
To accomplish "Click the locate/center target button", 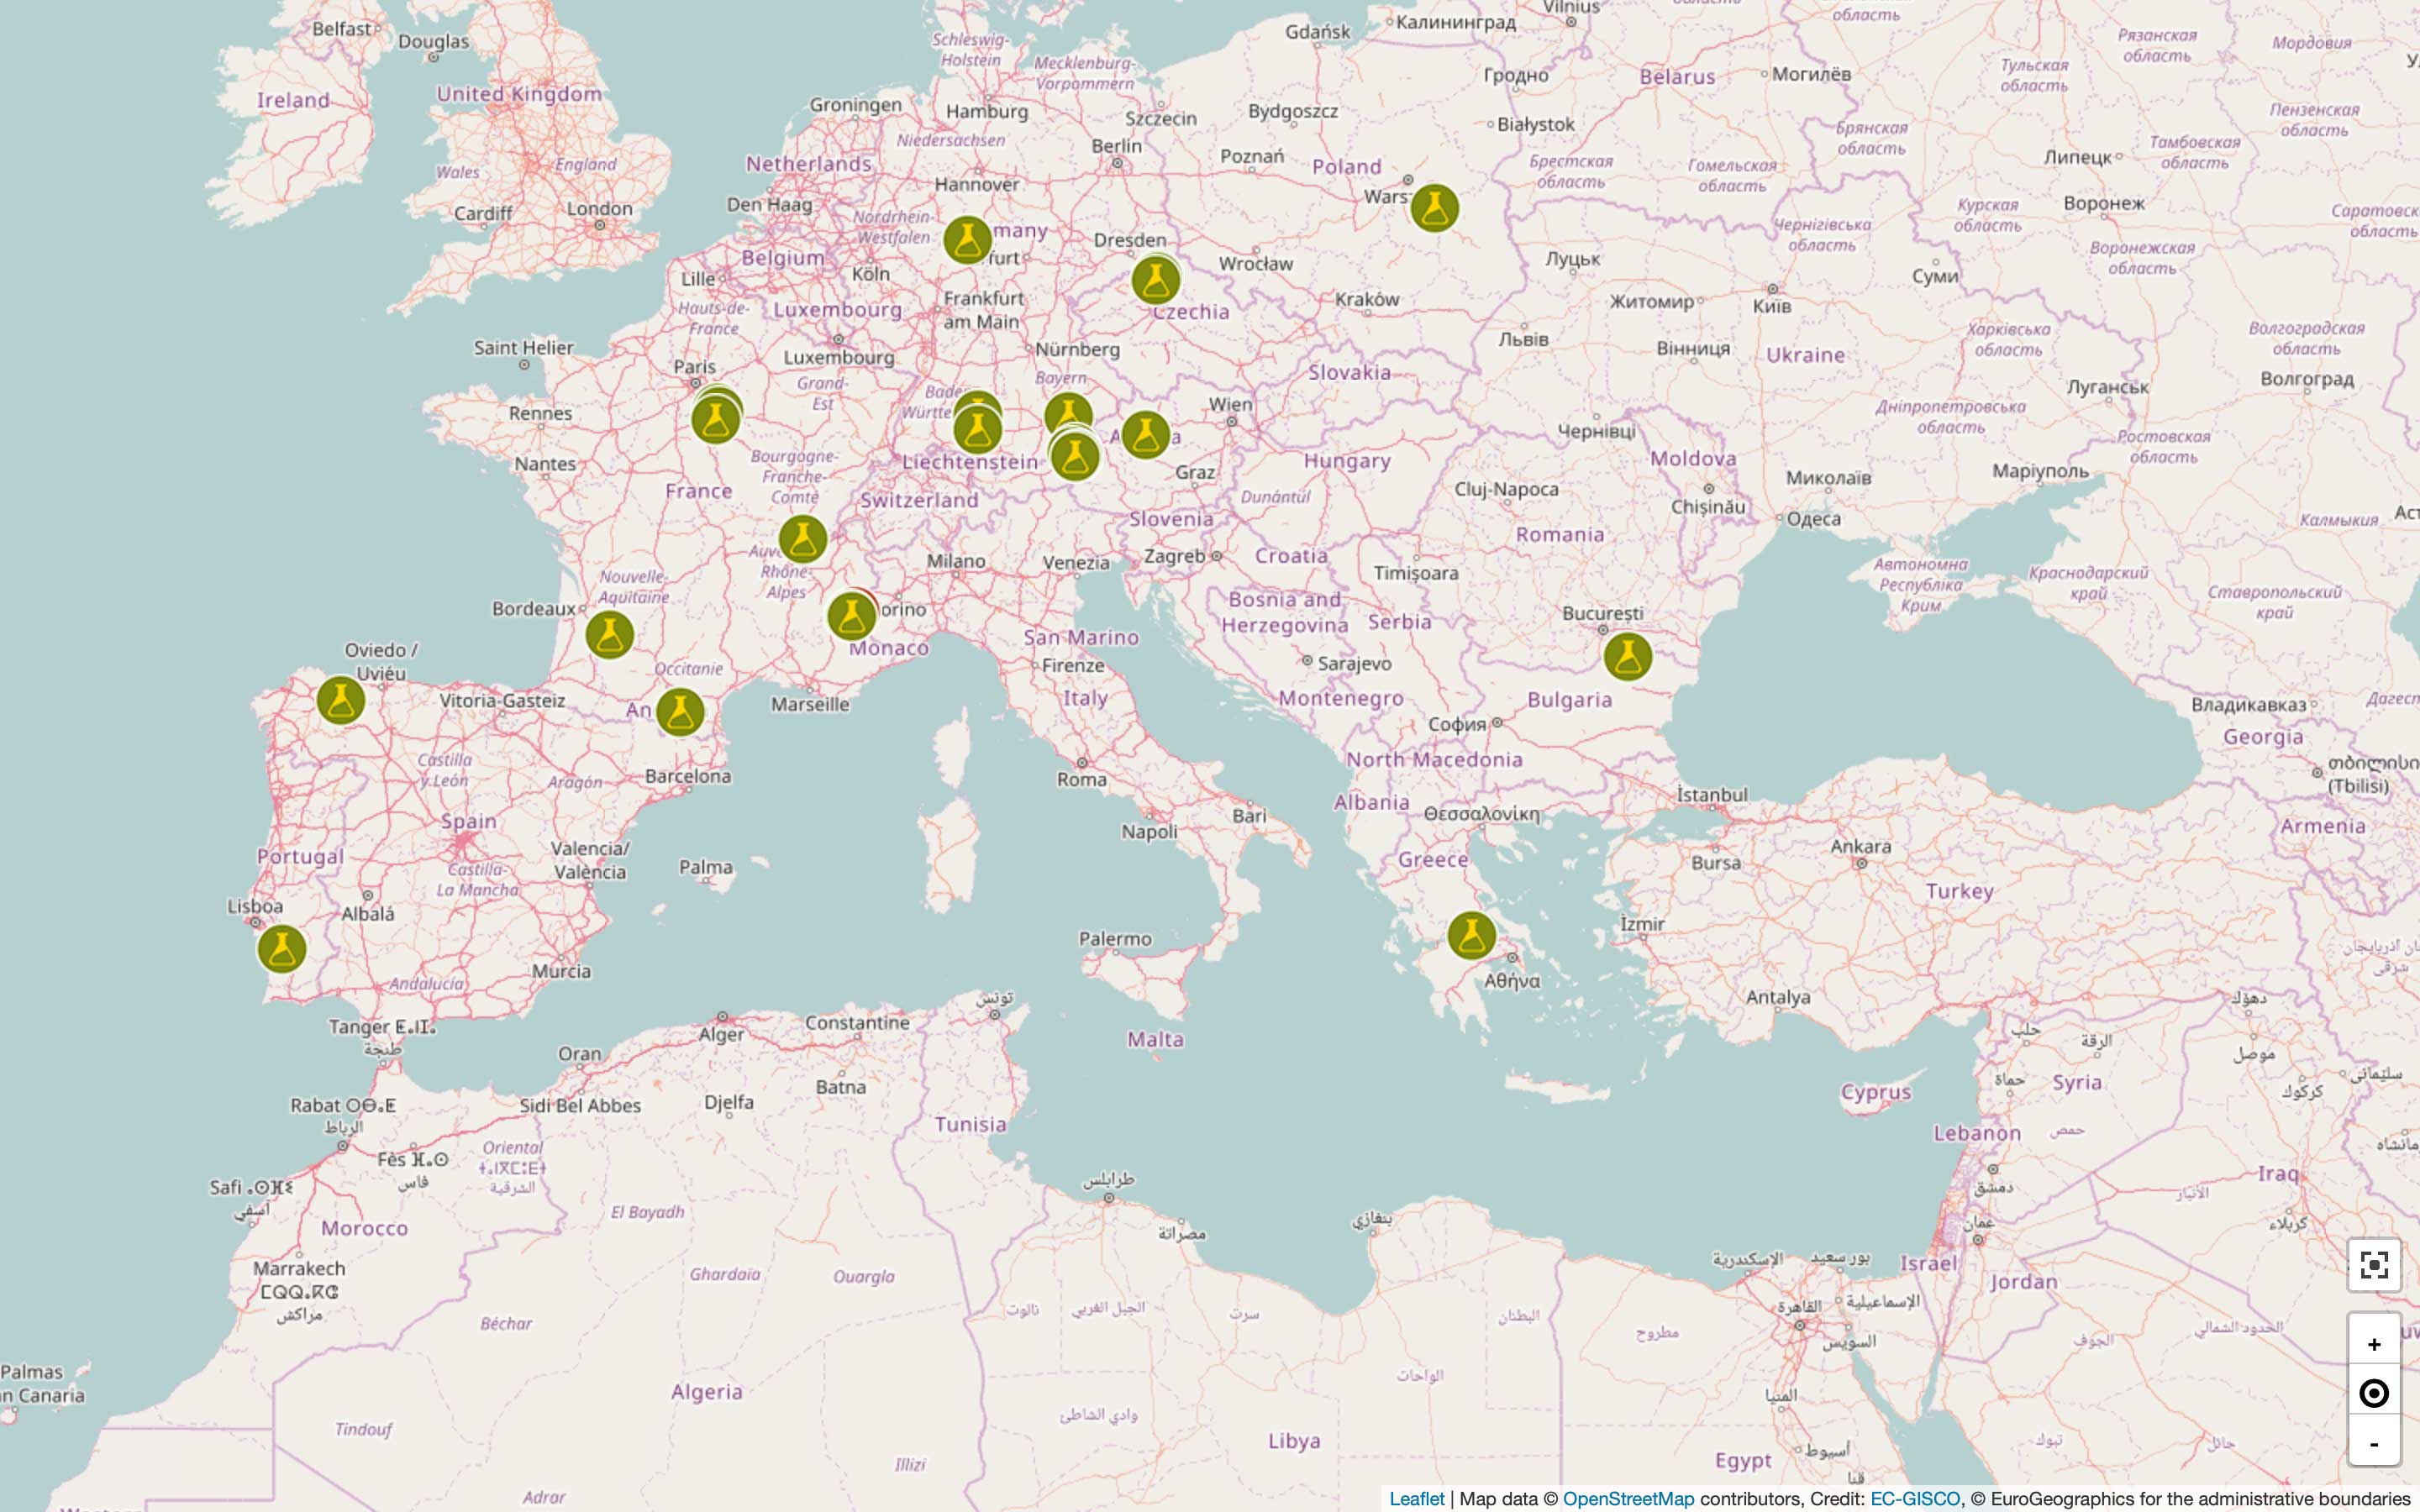I will click(2373, 1393).
